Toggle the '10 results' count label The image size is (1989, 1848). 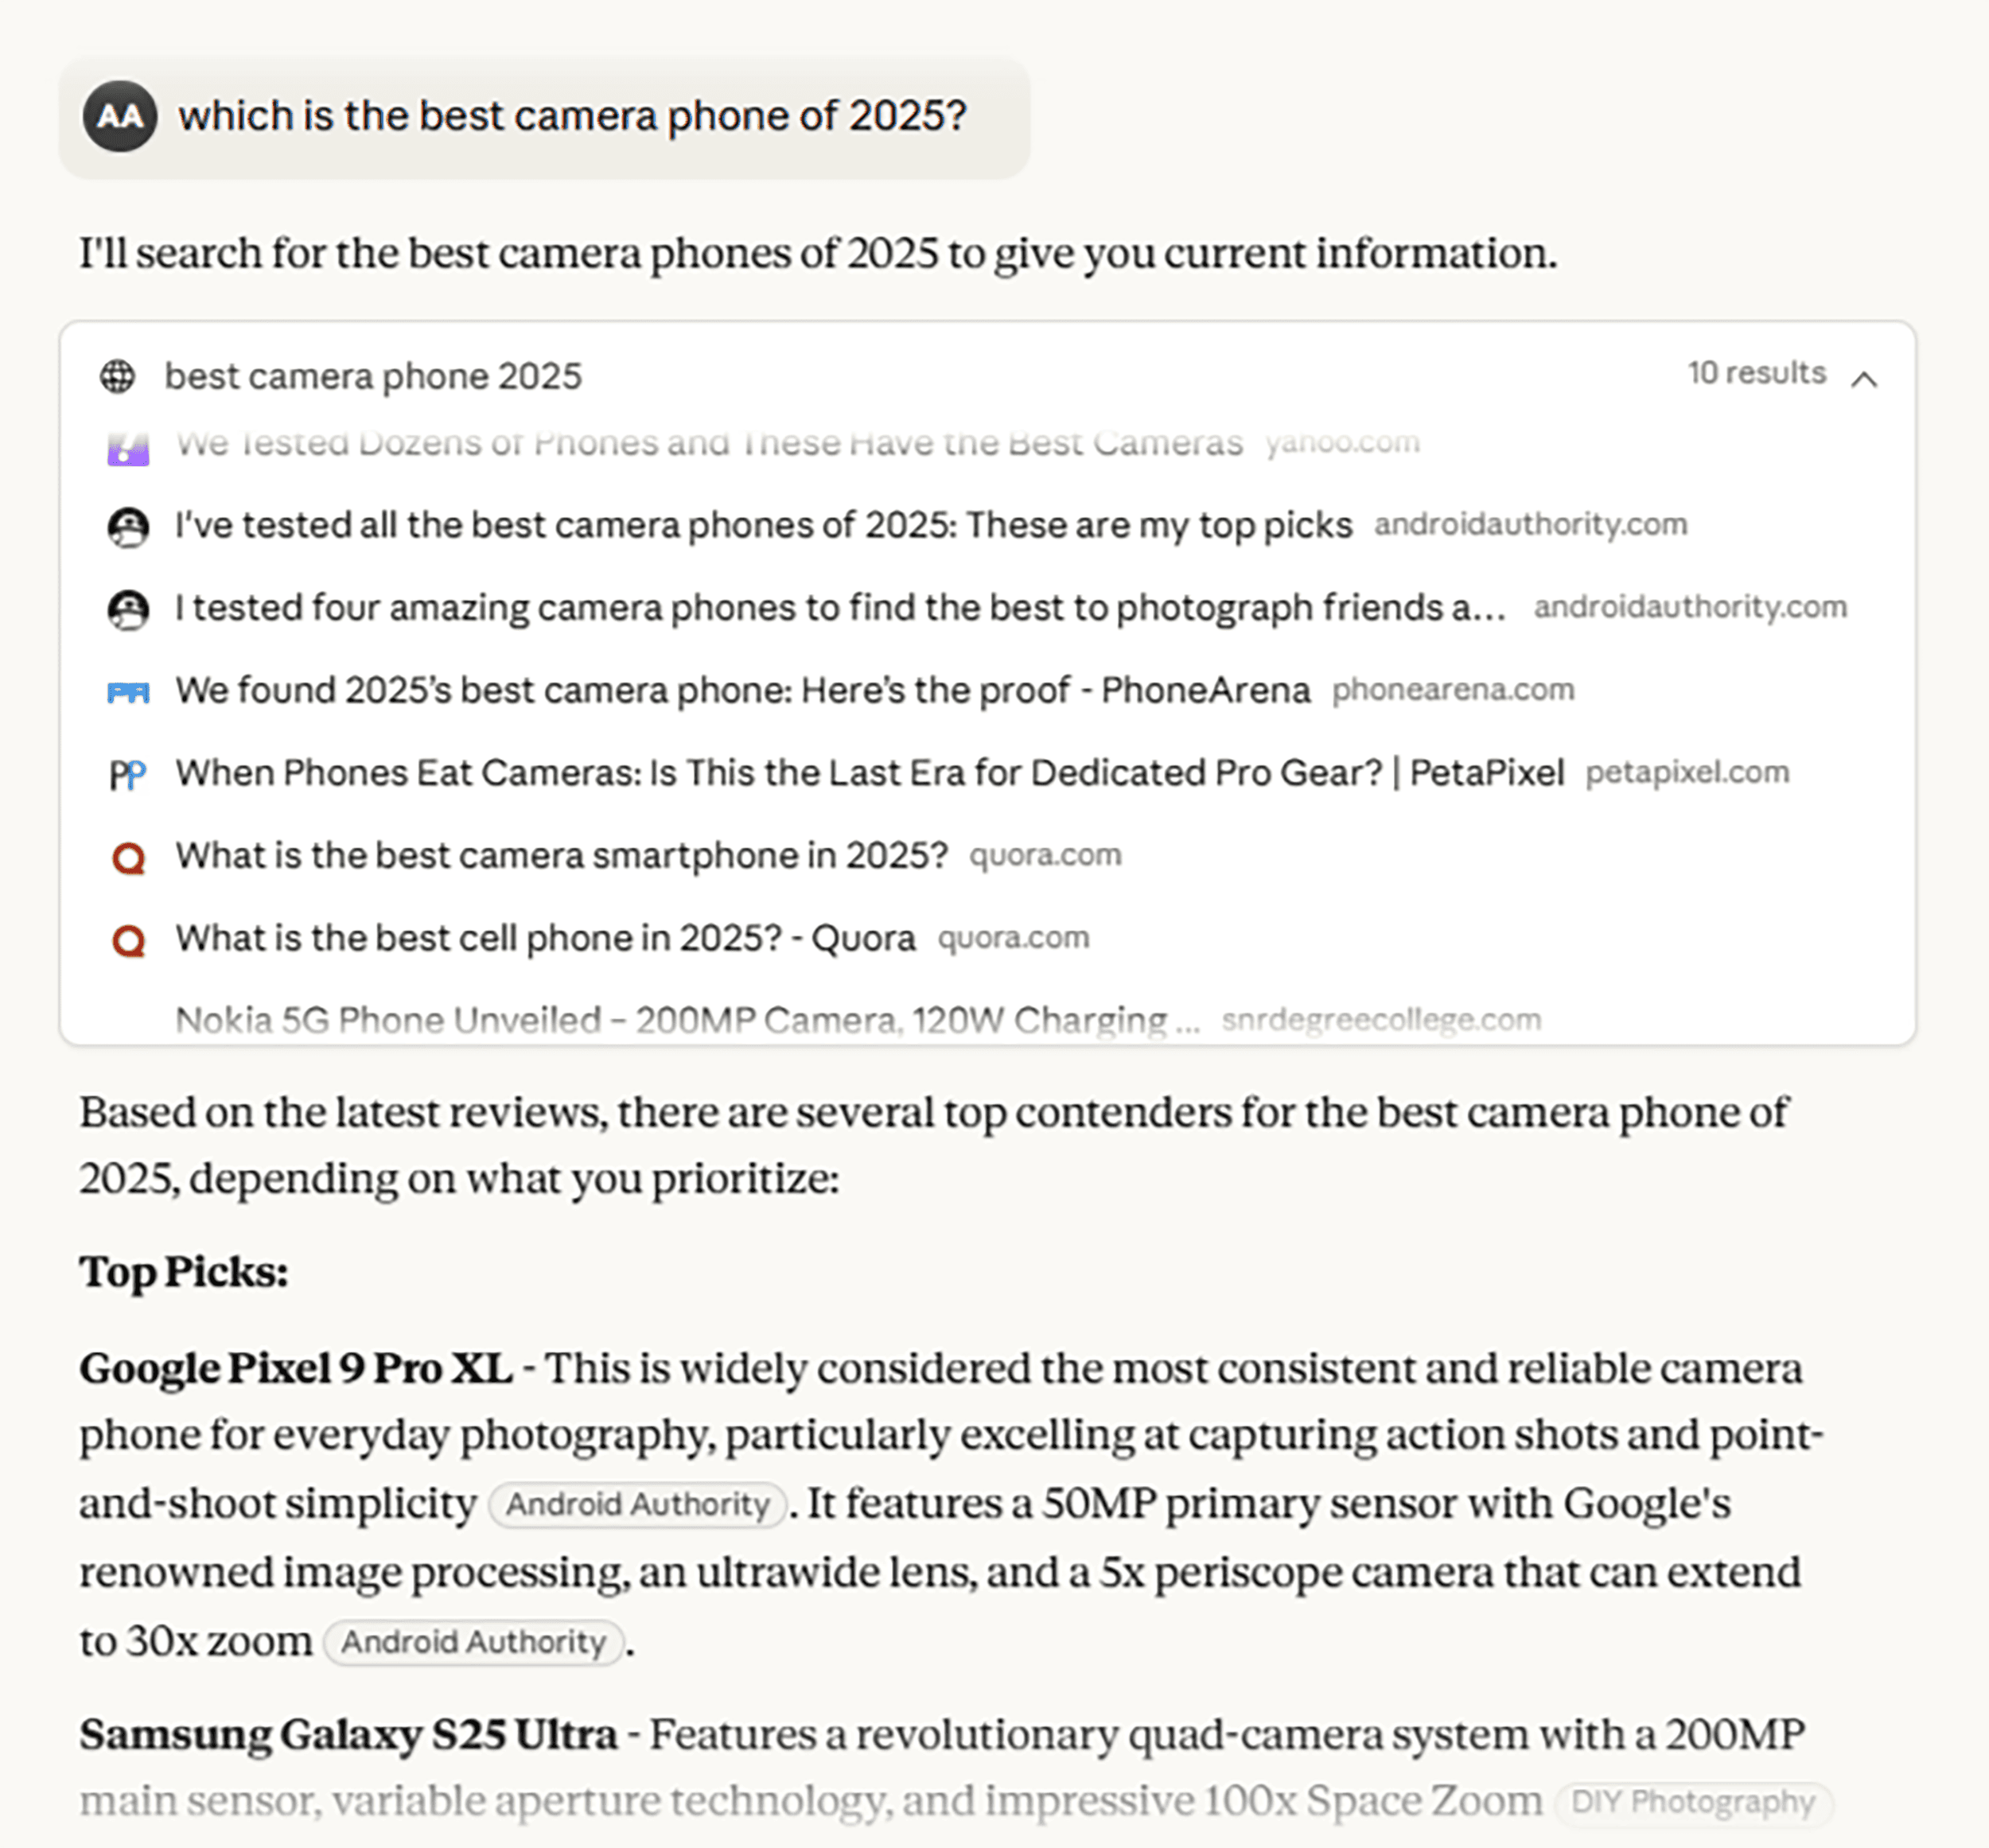click(x=1756, y=373)
